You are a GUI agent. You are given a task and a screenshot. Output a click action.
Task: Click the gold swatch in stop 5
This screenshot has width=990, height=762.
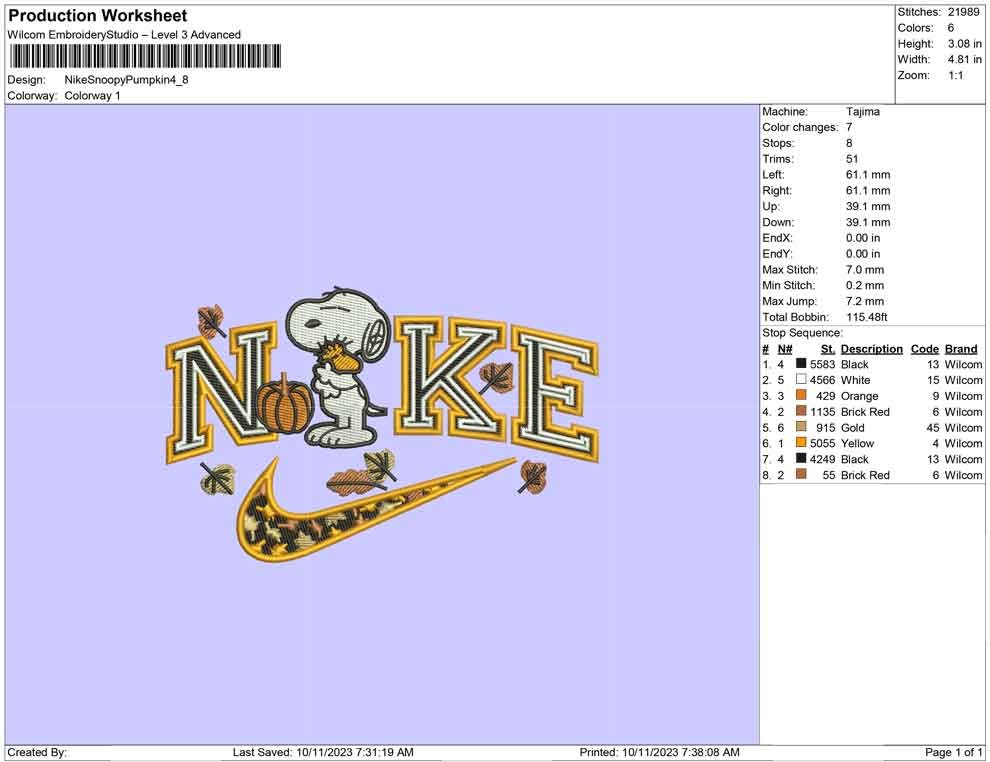pos(801,428)
